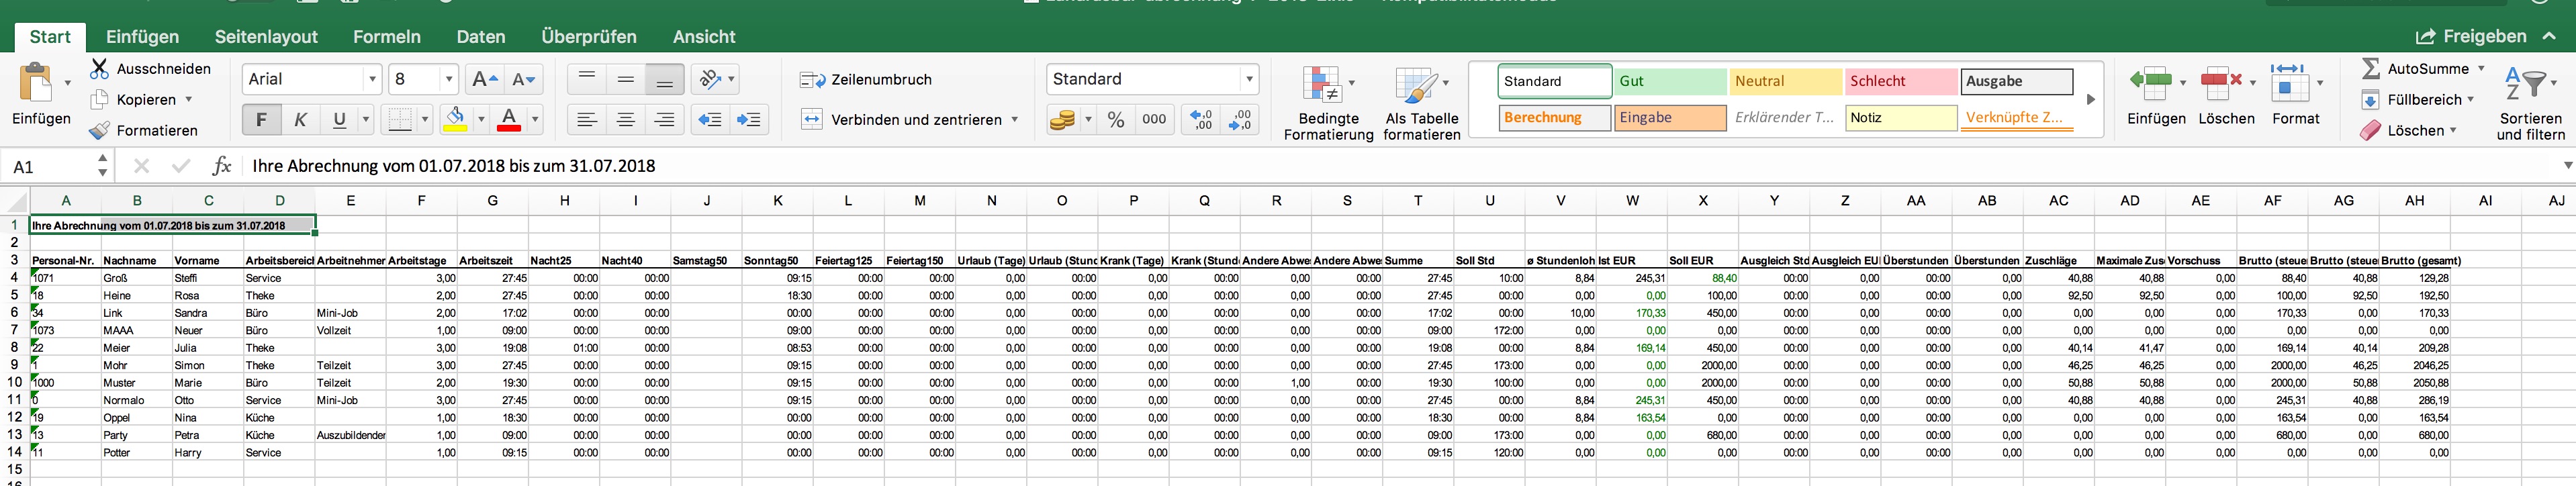Toggle italic K formatting
The image size is (2576, 486).
point(300,120)
